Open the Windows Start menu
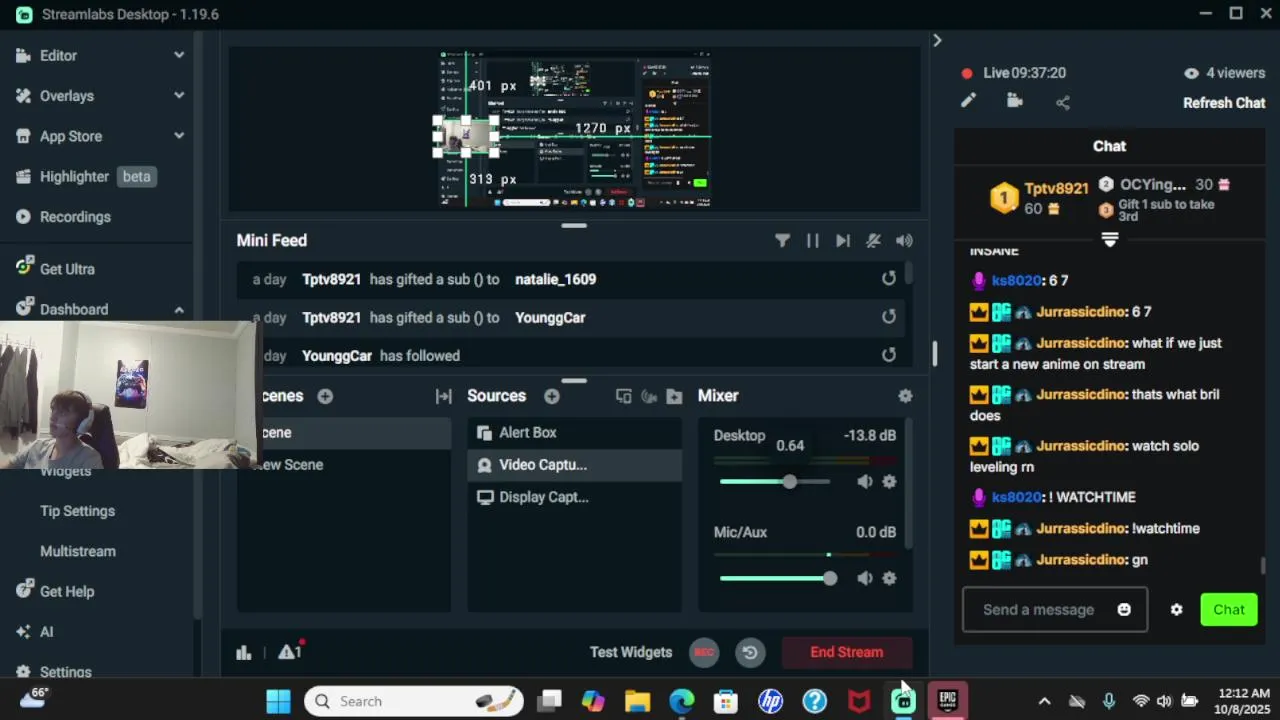Image resolution: width=1280 pixels, height=720 pixels. click(x=278, y=701)
